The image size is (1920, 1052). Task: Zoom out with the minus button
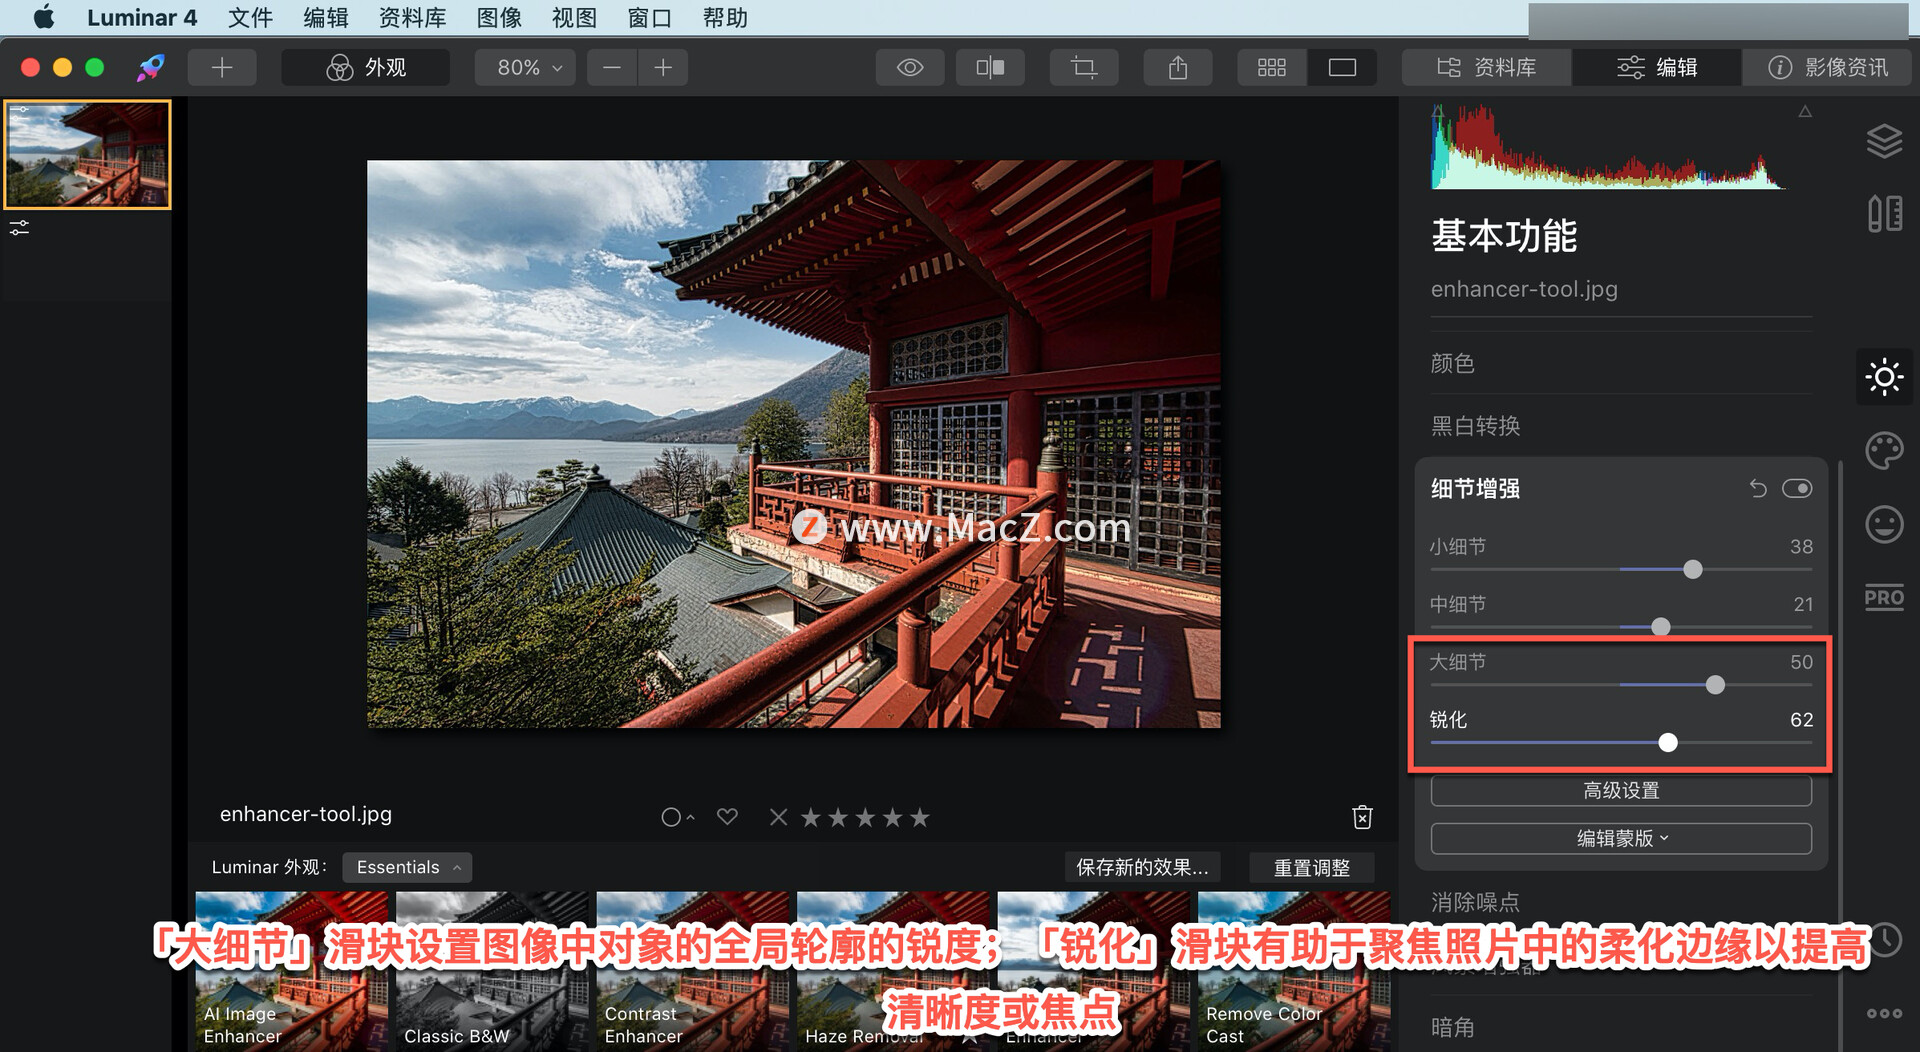[x=612, y=67]
